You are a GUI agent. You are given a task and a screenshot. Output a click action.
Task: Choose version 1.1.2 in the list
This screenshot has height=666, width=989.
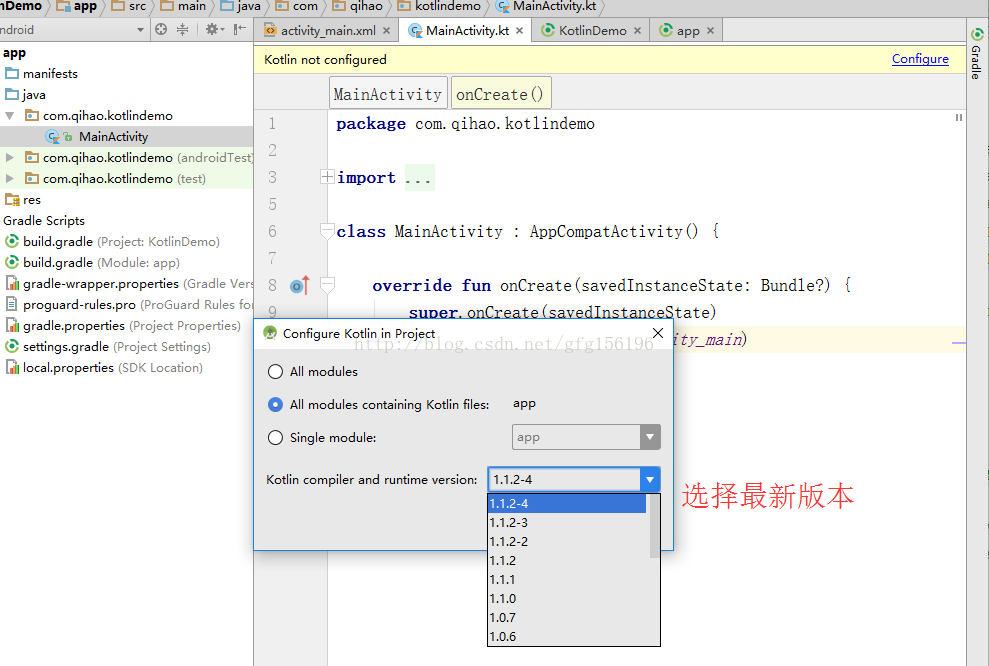(x=567, y=560)
